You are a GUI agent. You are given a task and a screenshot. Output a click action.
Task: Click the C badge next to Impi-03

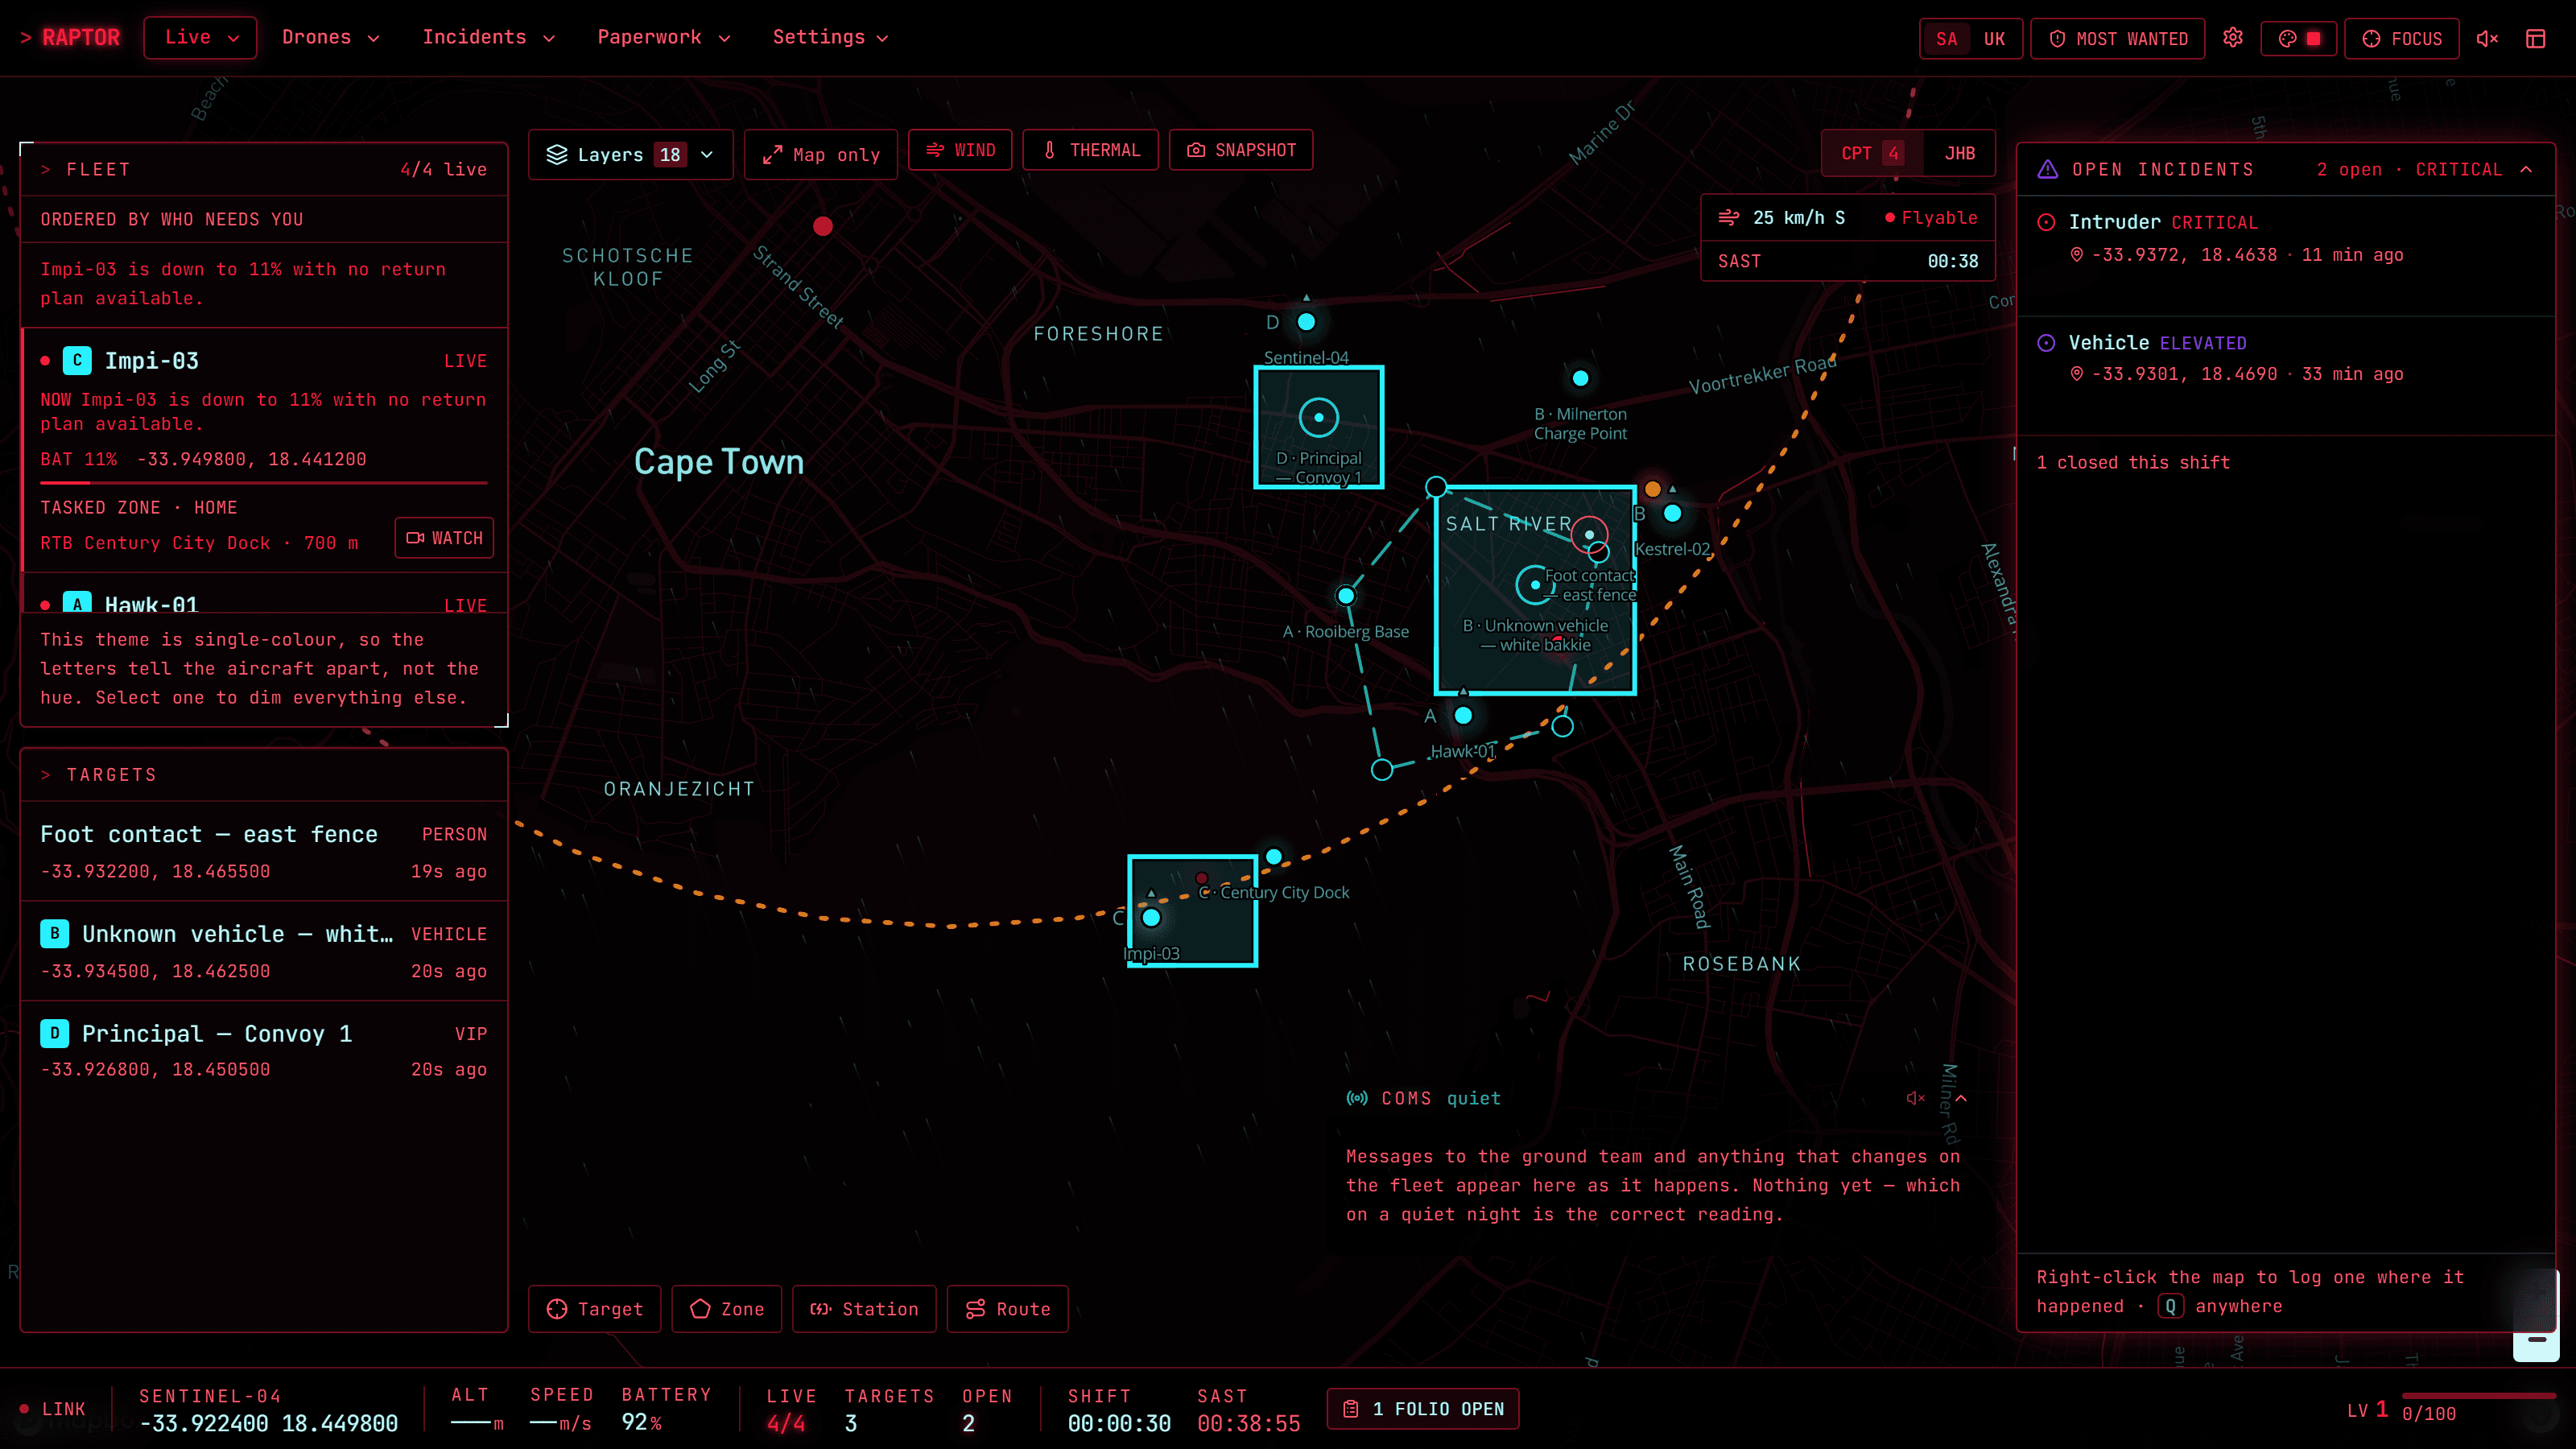coord(77,360)
